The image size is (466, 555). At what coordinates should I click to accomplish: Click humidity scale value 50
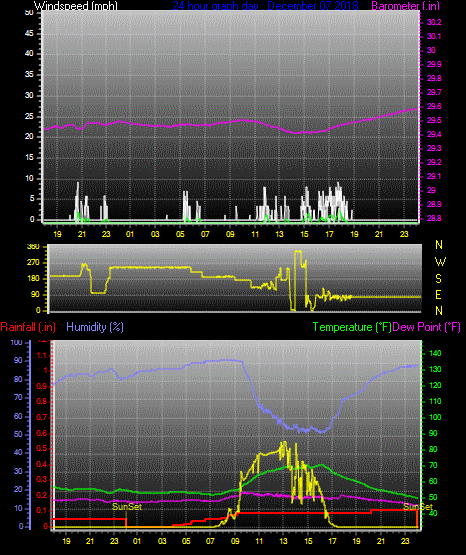coord(18,434)
